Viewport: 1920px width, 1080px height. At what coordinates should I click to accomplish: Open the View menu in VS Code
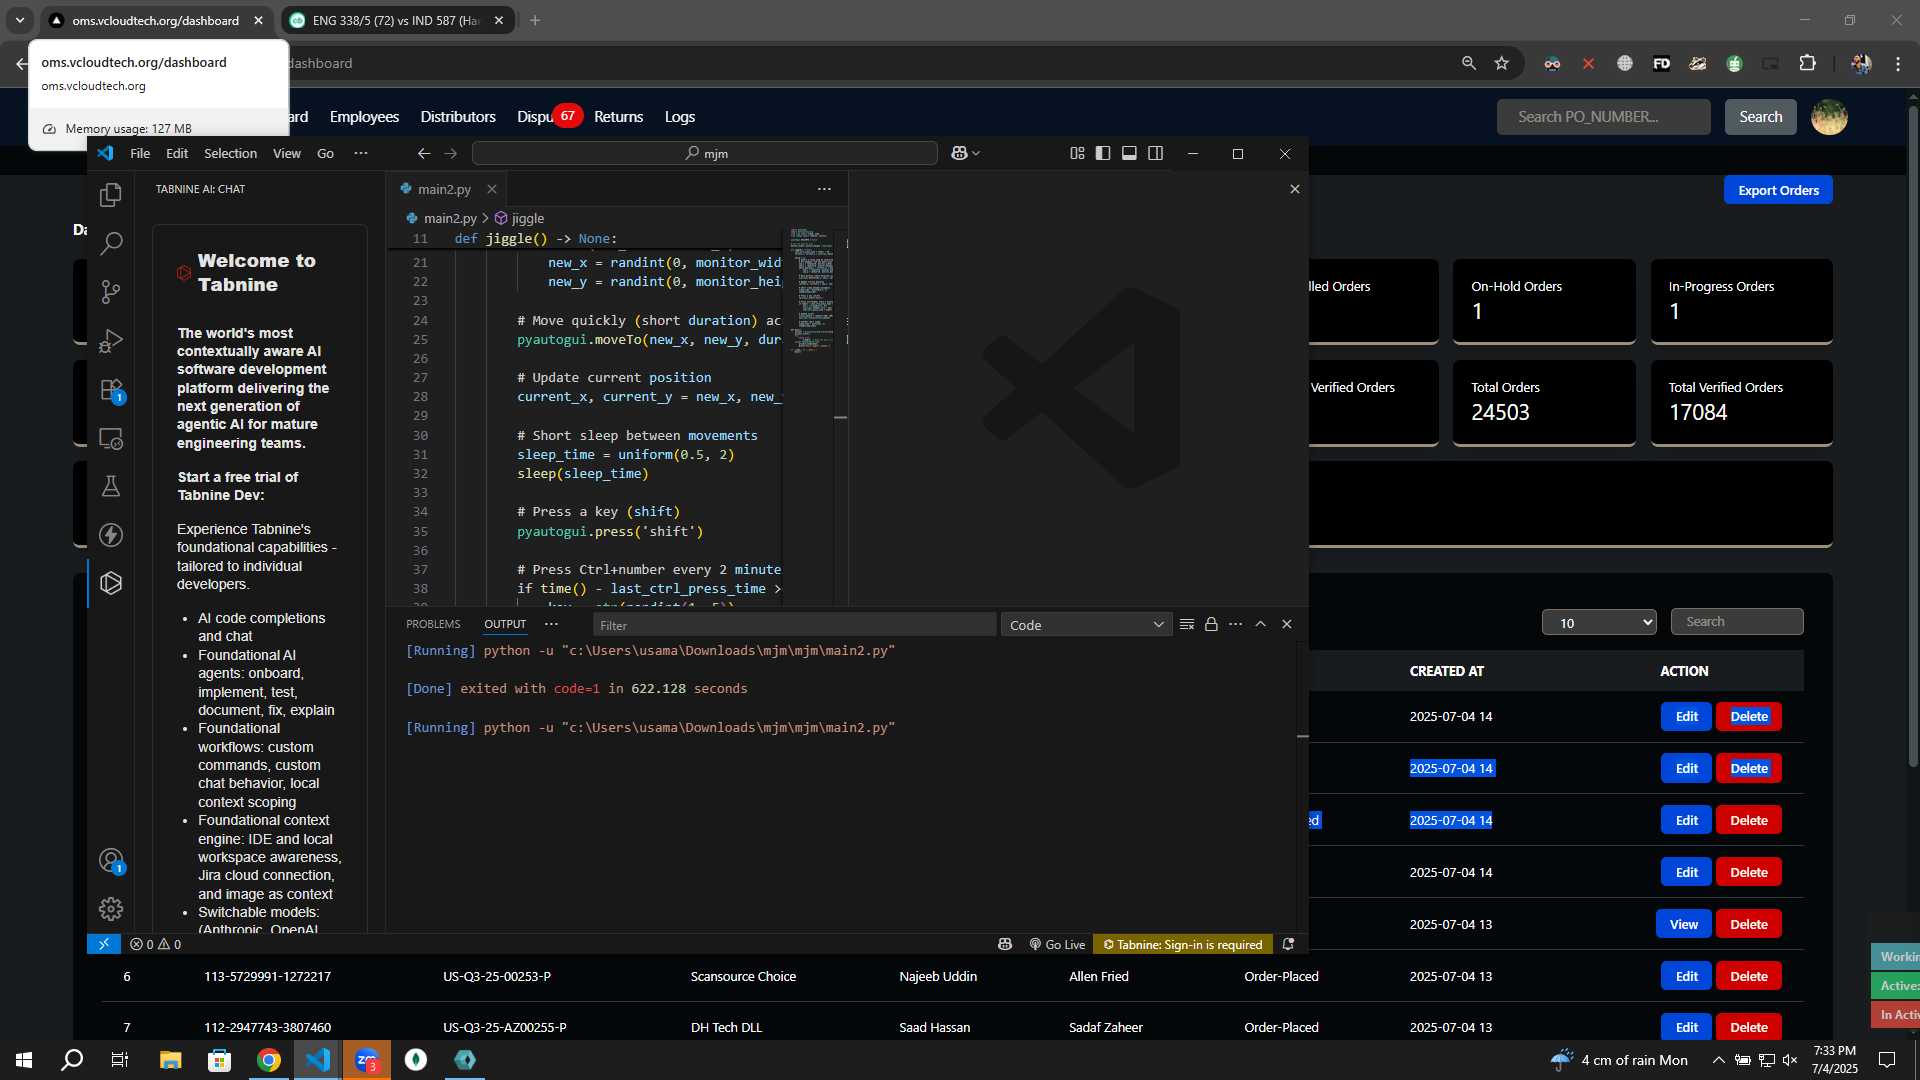pos(287,153)
